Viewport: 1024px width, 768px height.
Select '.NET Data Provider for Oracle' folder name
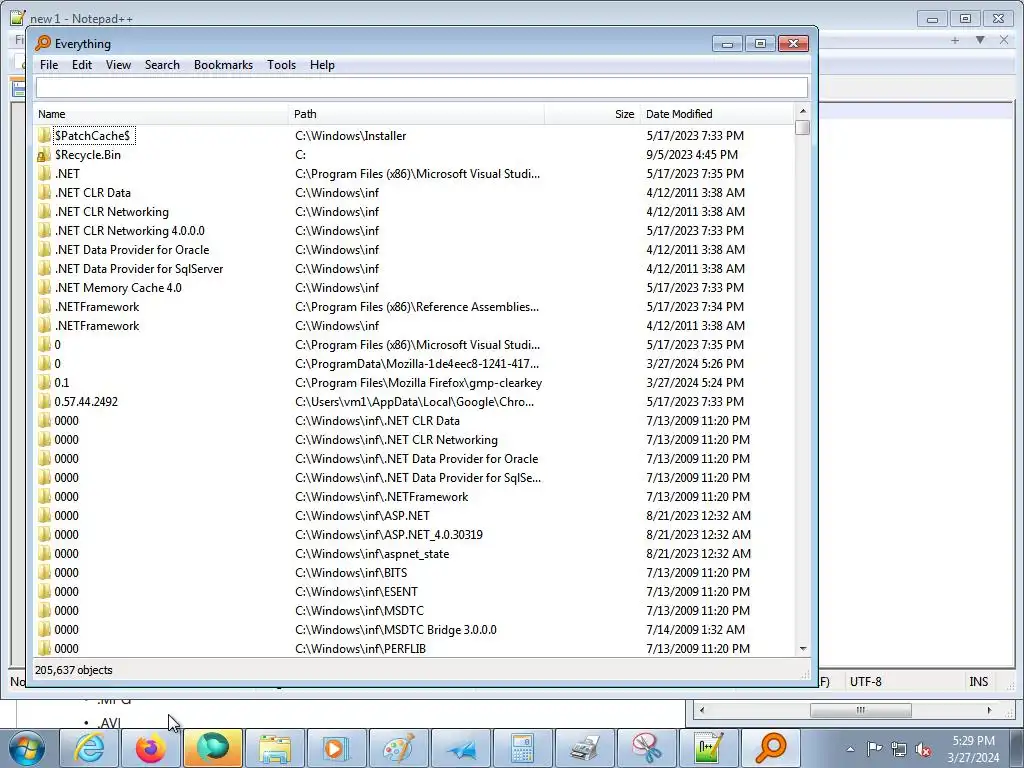click(x=132, y=249)
